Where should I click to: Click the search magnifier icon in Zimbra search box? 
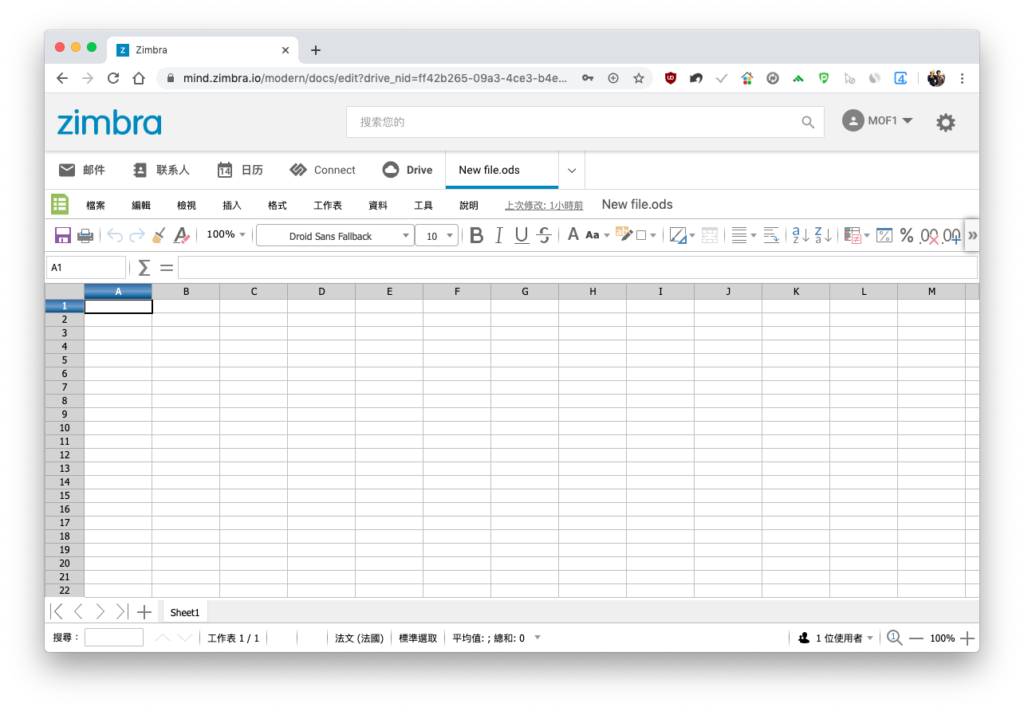click(x=808, y=122)
